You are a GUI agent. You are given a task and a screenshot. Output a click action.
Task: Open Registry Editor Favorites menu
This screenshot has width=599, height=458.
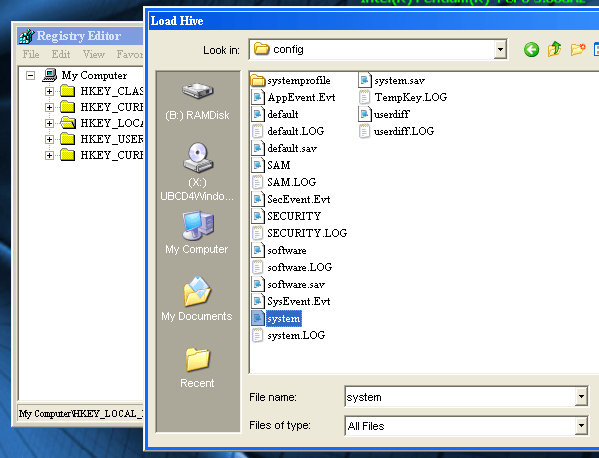pos(130,54)
